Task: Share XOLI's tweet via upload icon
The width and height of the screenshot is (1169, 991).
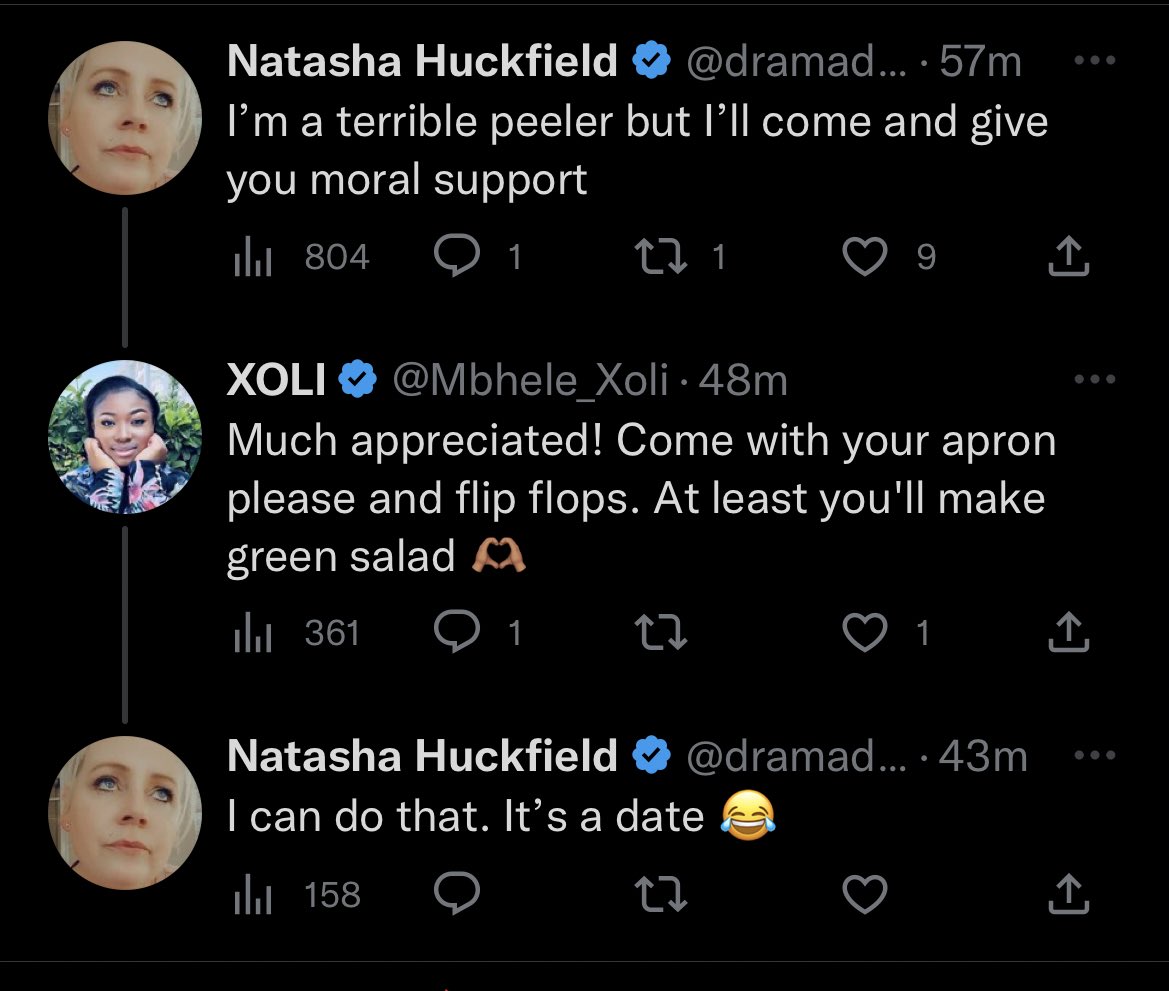Action: (x=1069, y=632)
